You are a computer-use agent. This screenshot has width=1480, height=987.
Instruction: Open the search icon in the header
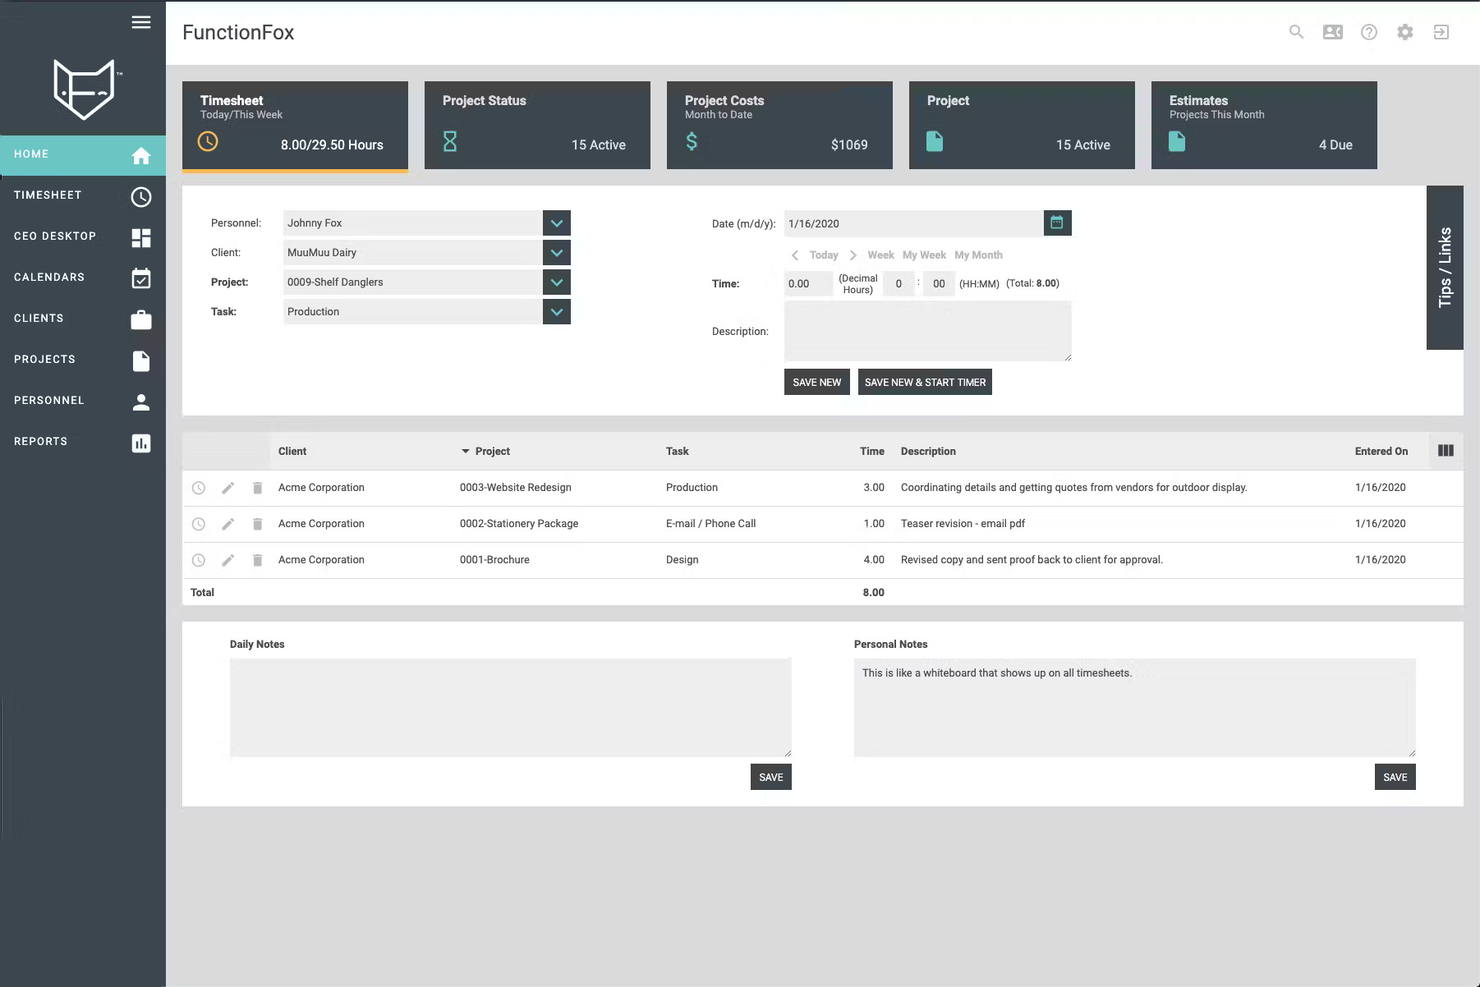1296,32
